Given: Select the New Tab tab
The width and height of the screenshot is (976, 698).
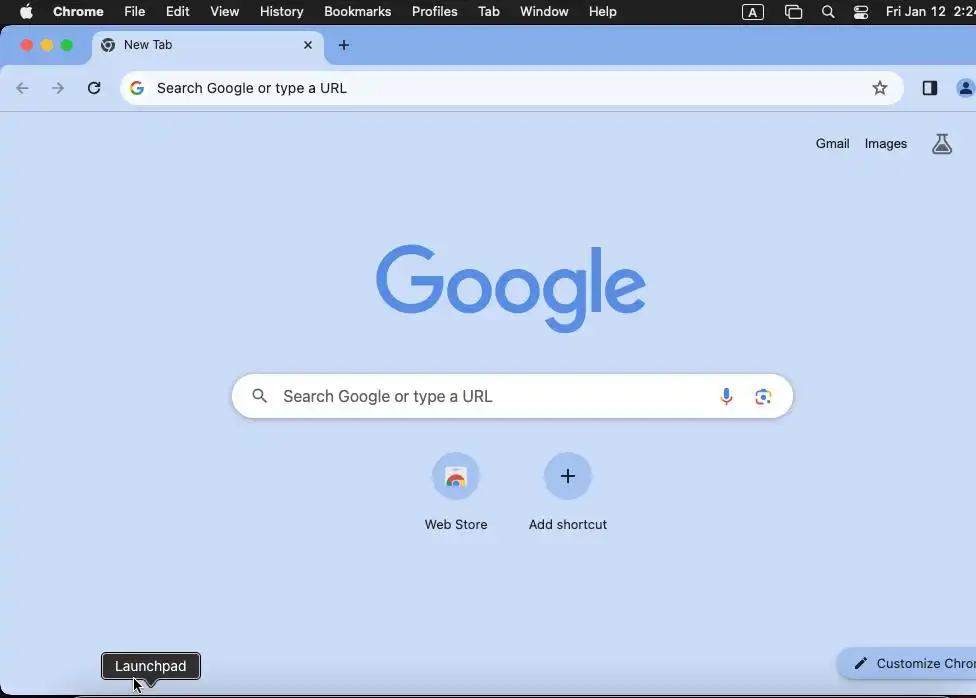Looking at the screenshot, I should tap(207, 45).
